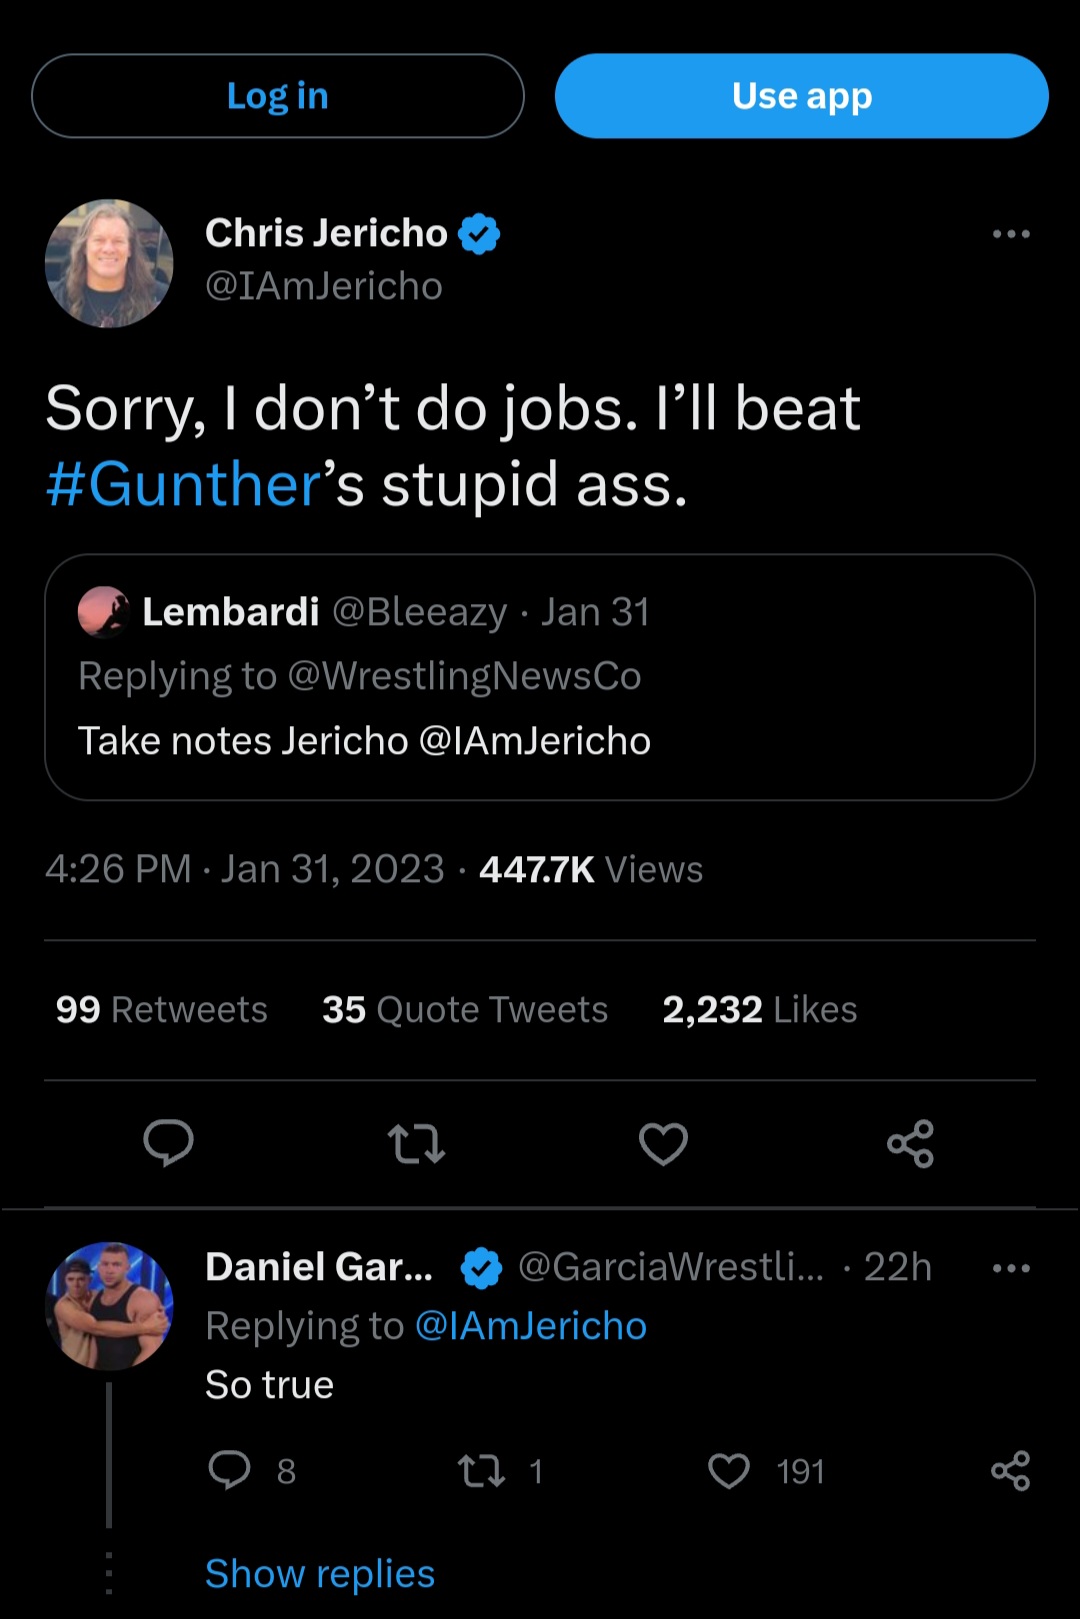View the 35 Quote Tweets list
Image resolution: width=1080 pixels, height=1619 pixels.
click(465, 1010)
